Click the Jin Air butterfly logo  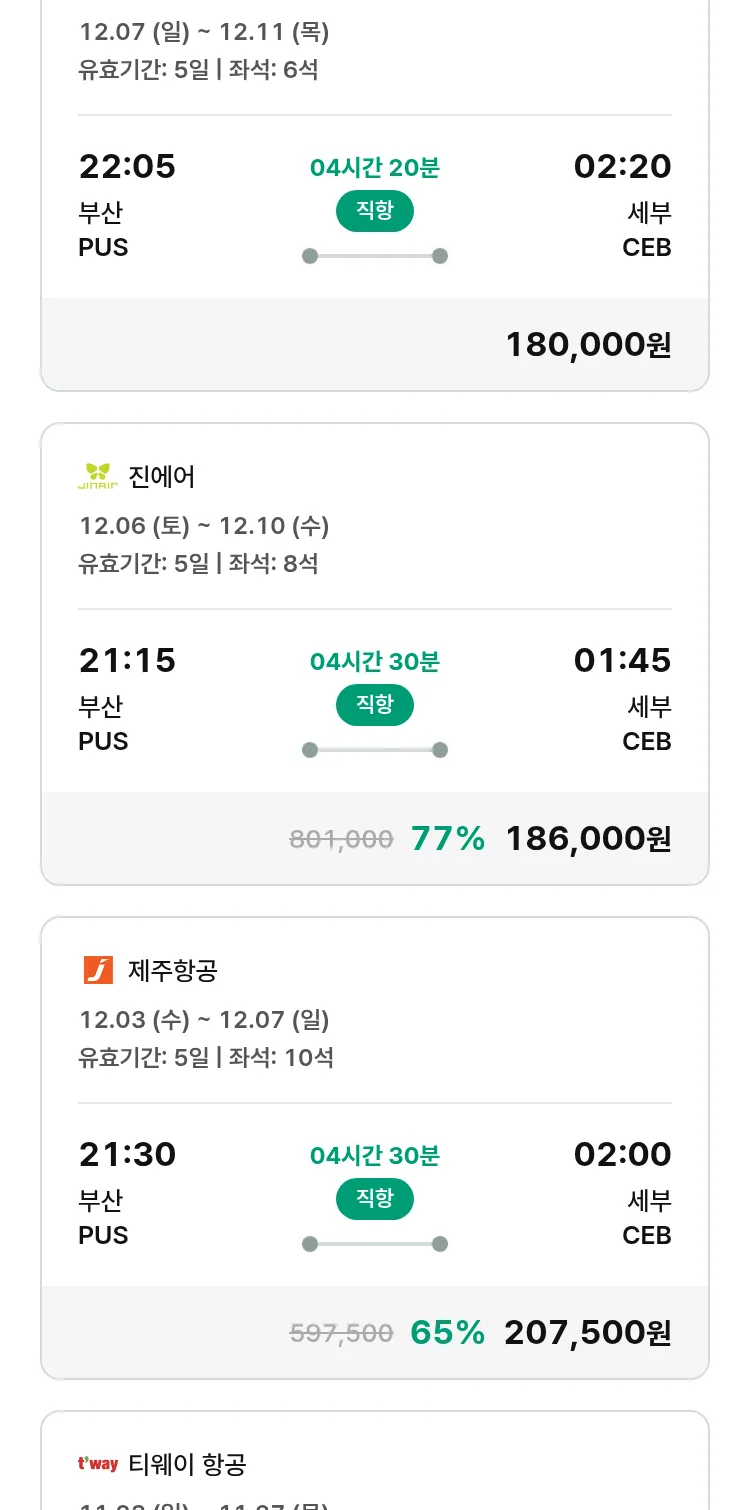(x=98, y=477)
